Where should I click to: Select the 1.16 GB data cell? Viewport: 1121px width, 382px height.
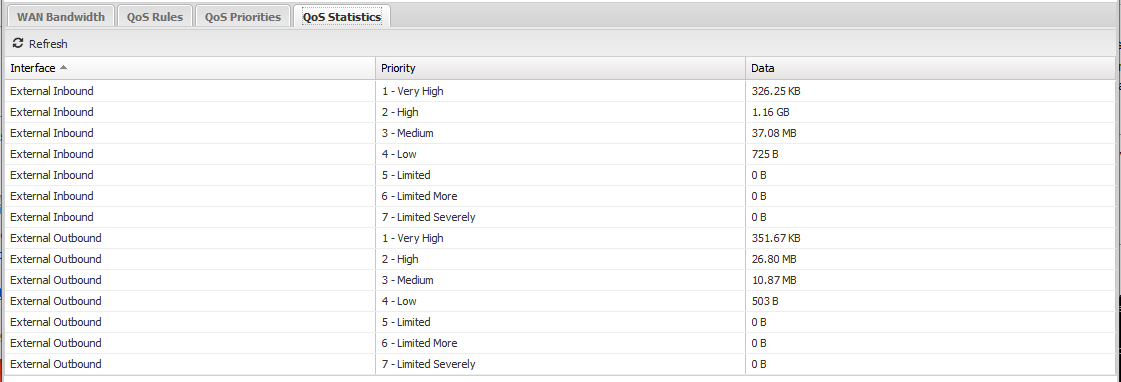click(930, 112)
